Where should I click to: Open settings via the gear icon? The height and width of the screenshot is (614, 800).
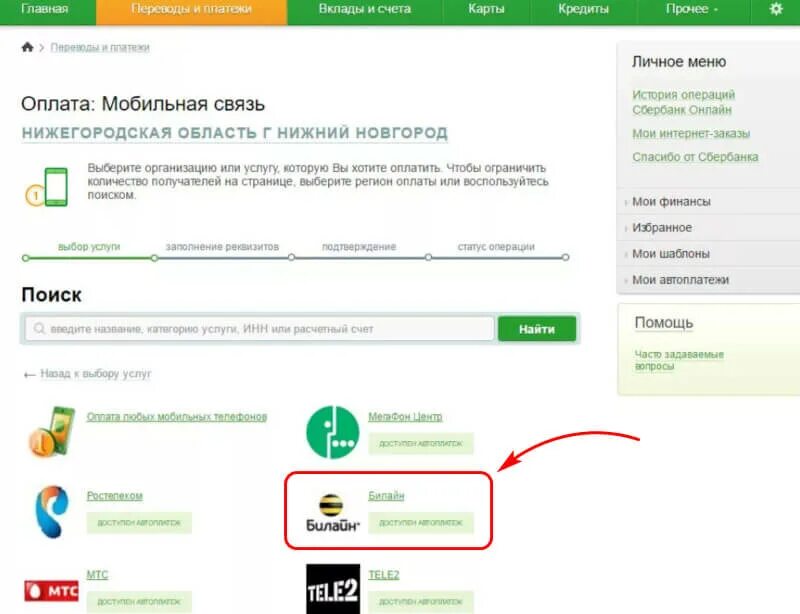[776, 9]
